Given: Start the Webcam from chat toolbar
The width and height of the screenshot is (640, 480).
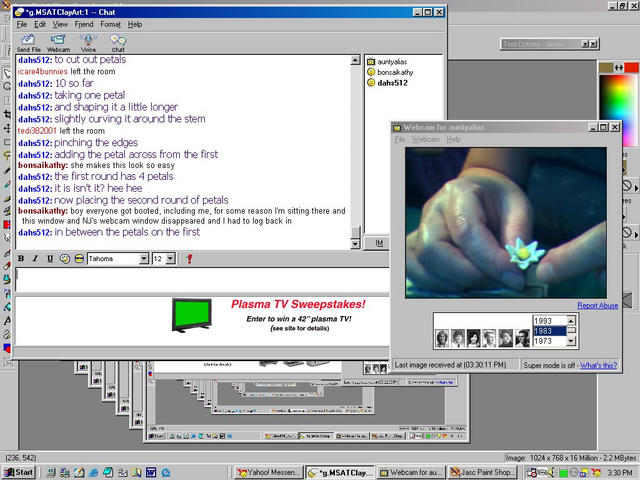Looking at the screenshot, I should coord(58,43).
